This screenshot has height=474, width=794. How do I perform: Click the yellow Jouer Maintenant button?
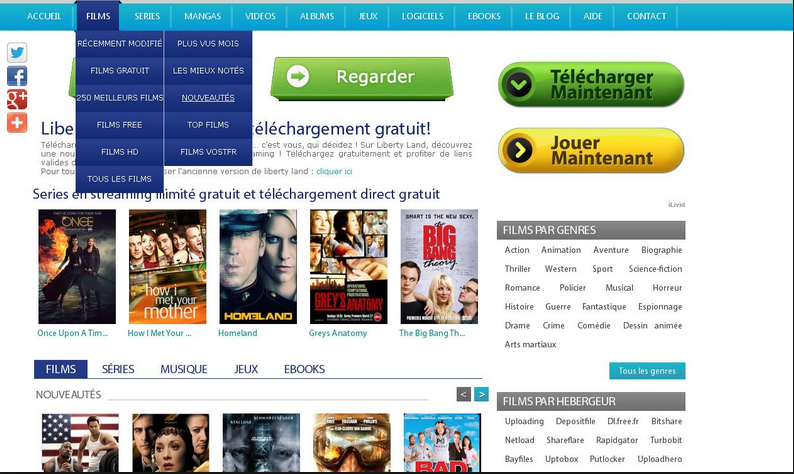pyautogui.click(x=591, y=150)
